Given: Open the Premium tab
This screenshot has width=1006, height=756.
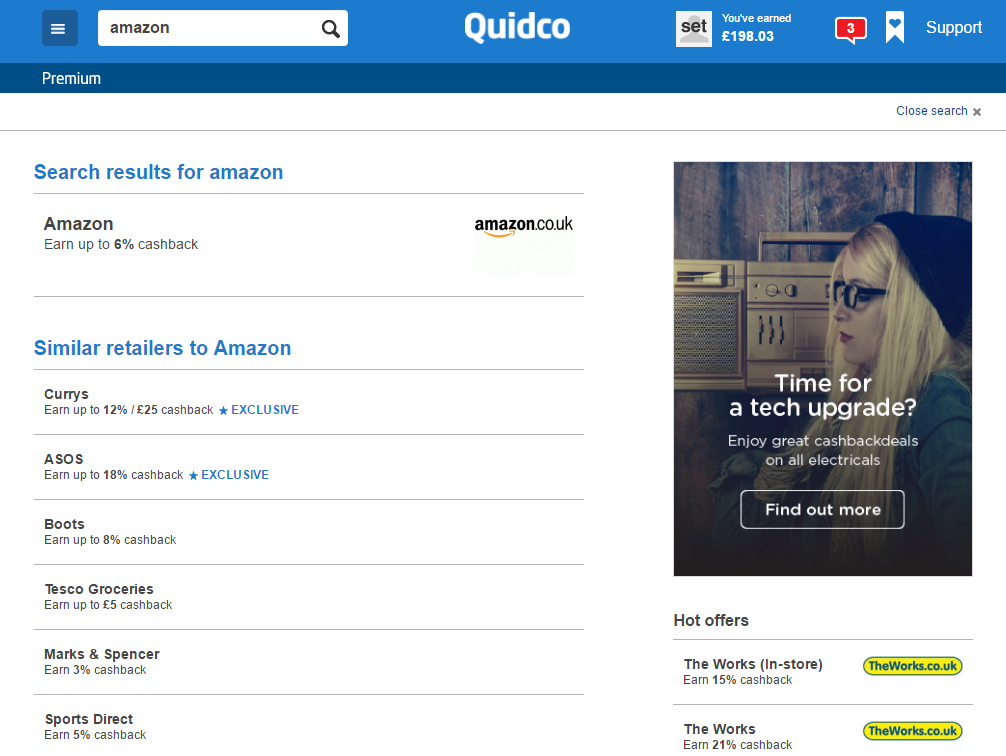Looking at the screenshot, I should [71, 78].
